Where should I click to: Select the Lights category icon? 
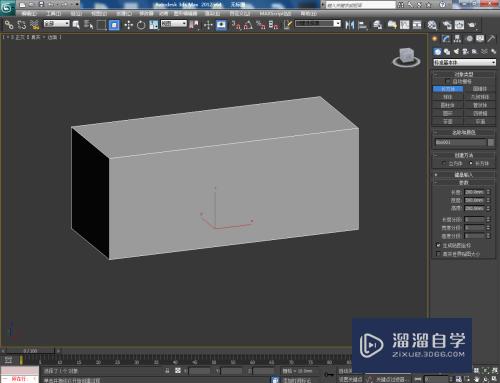click(456, 51)
